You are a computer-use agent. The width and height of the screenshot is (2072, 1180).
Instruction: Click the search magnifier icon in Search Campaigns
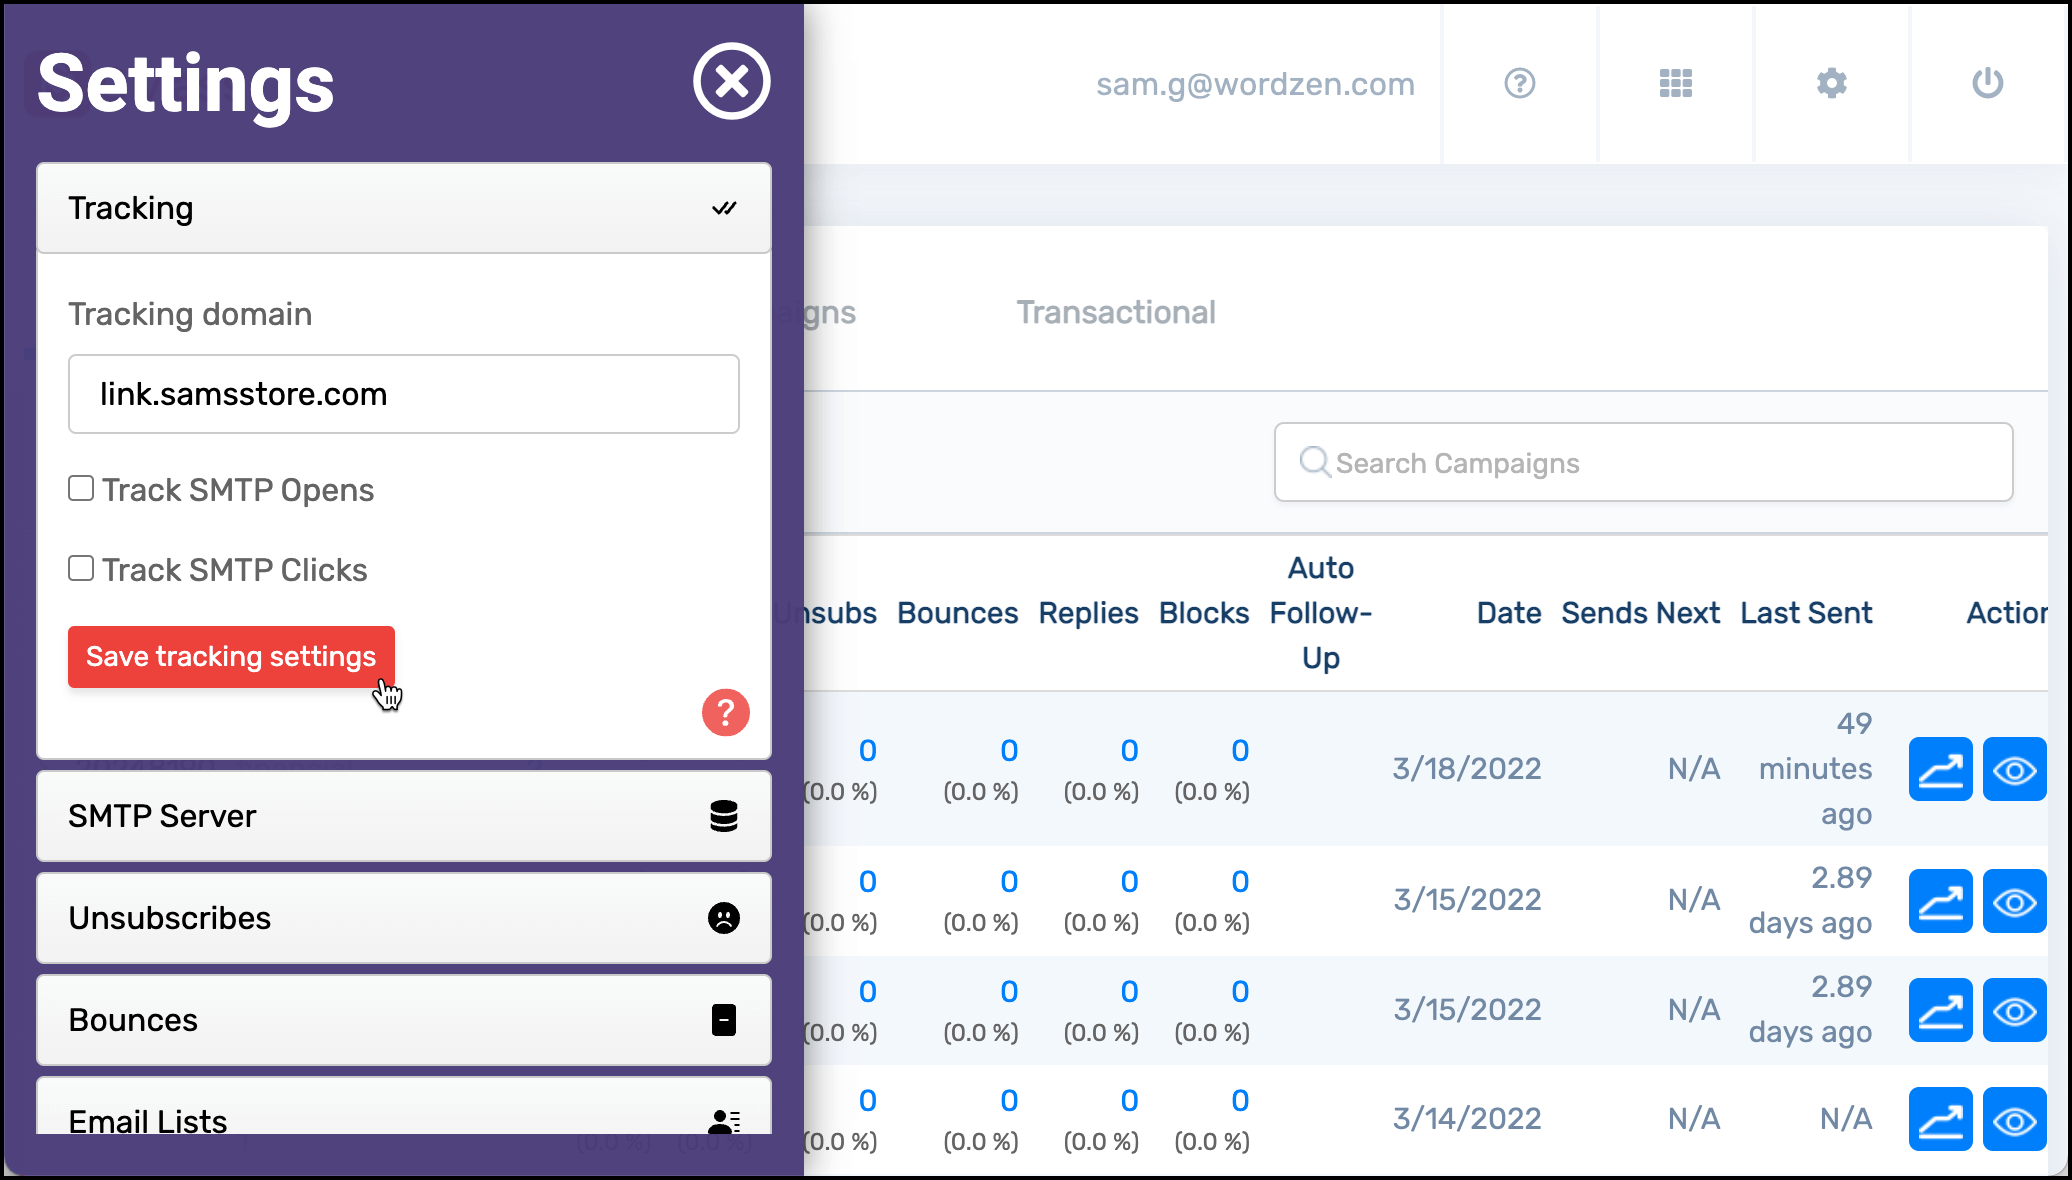coord(1315,462)
